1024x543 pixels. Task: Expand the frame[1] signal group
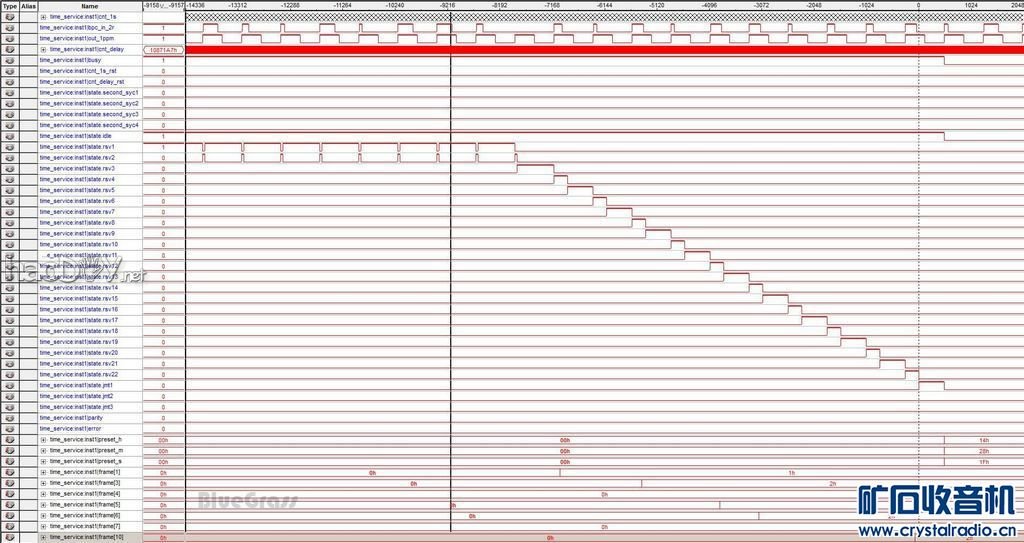[43, 472]
